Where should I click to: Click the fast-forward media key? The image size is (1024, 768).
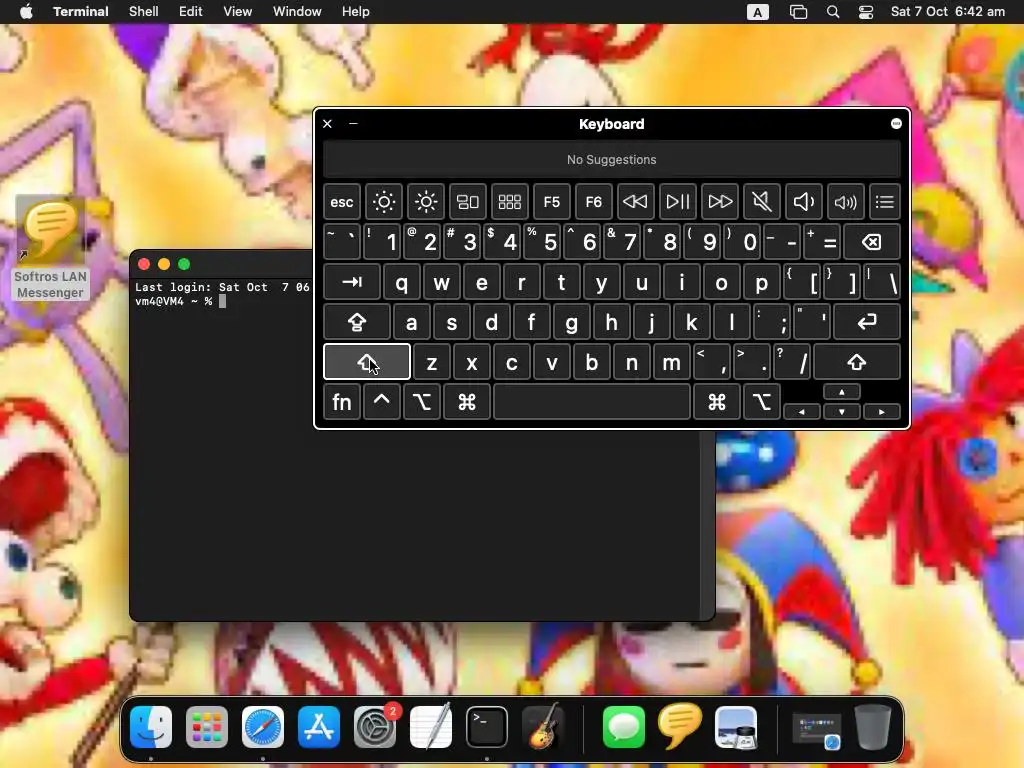tap(720, 202)
